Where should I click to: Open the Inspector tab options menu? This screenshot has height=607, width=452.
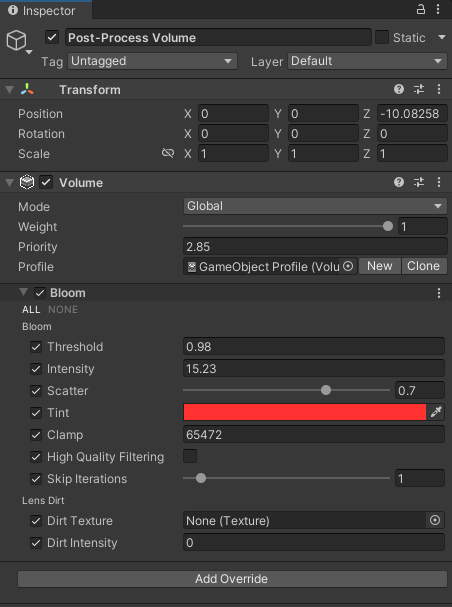pyautogui.click(x=438, y=9)
